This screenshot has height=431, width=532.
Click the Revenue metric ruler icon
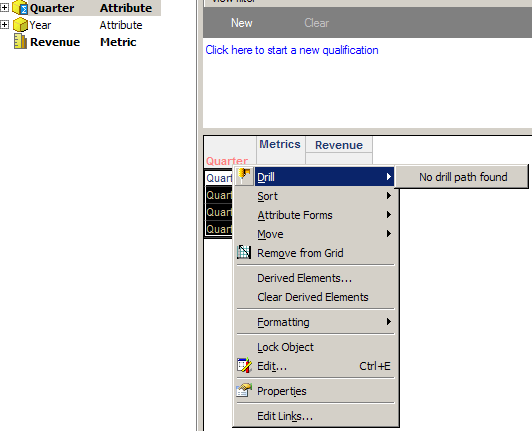coord(20,42)
